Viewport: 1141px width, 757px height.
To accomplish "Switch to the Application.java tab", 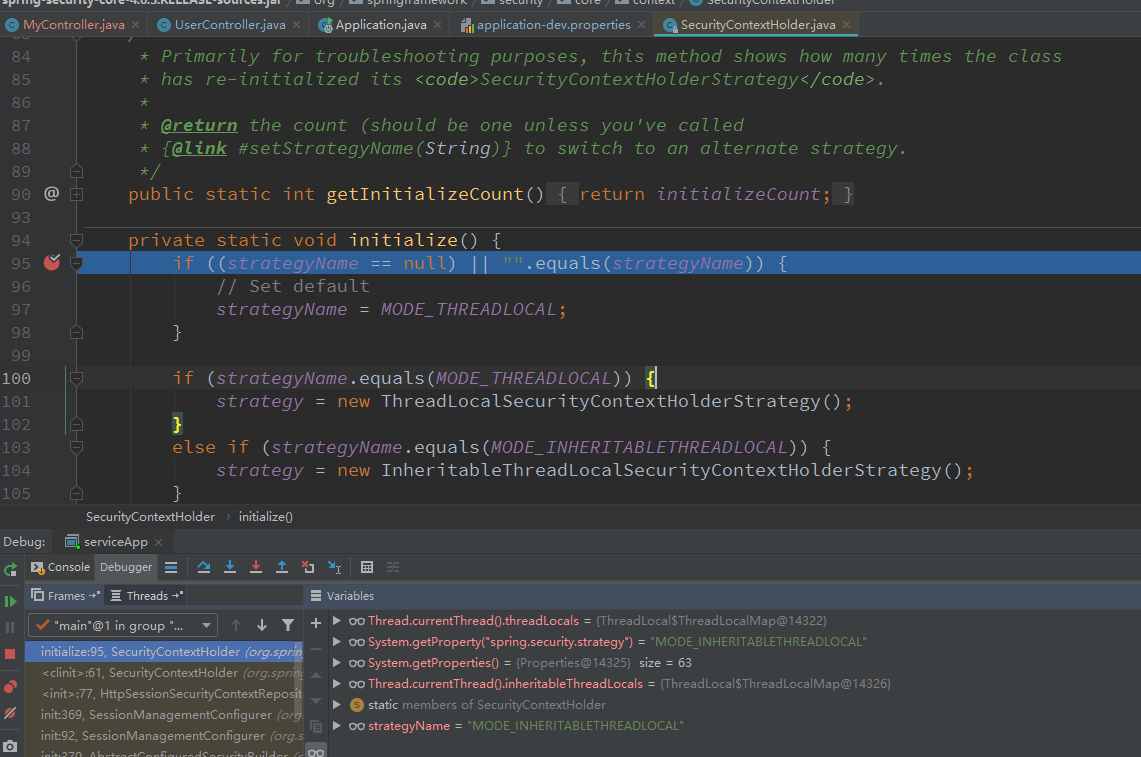I will [x=381, y=25].
